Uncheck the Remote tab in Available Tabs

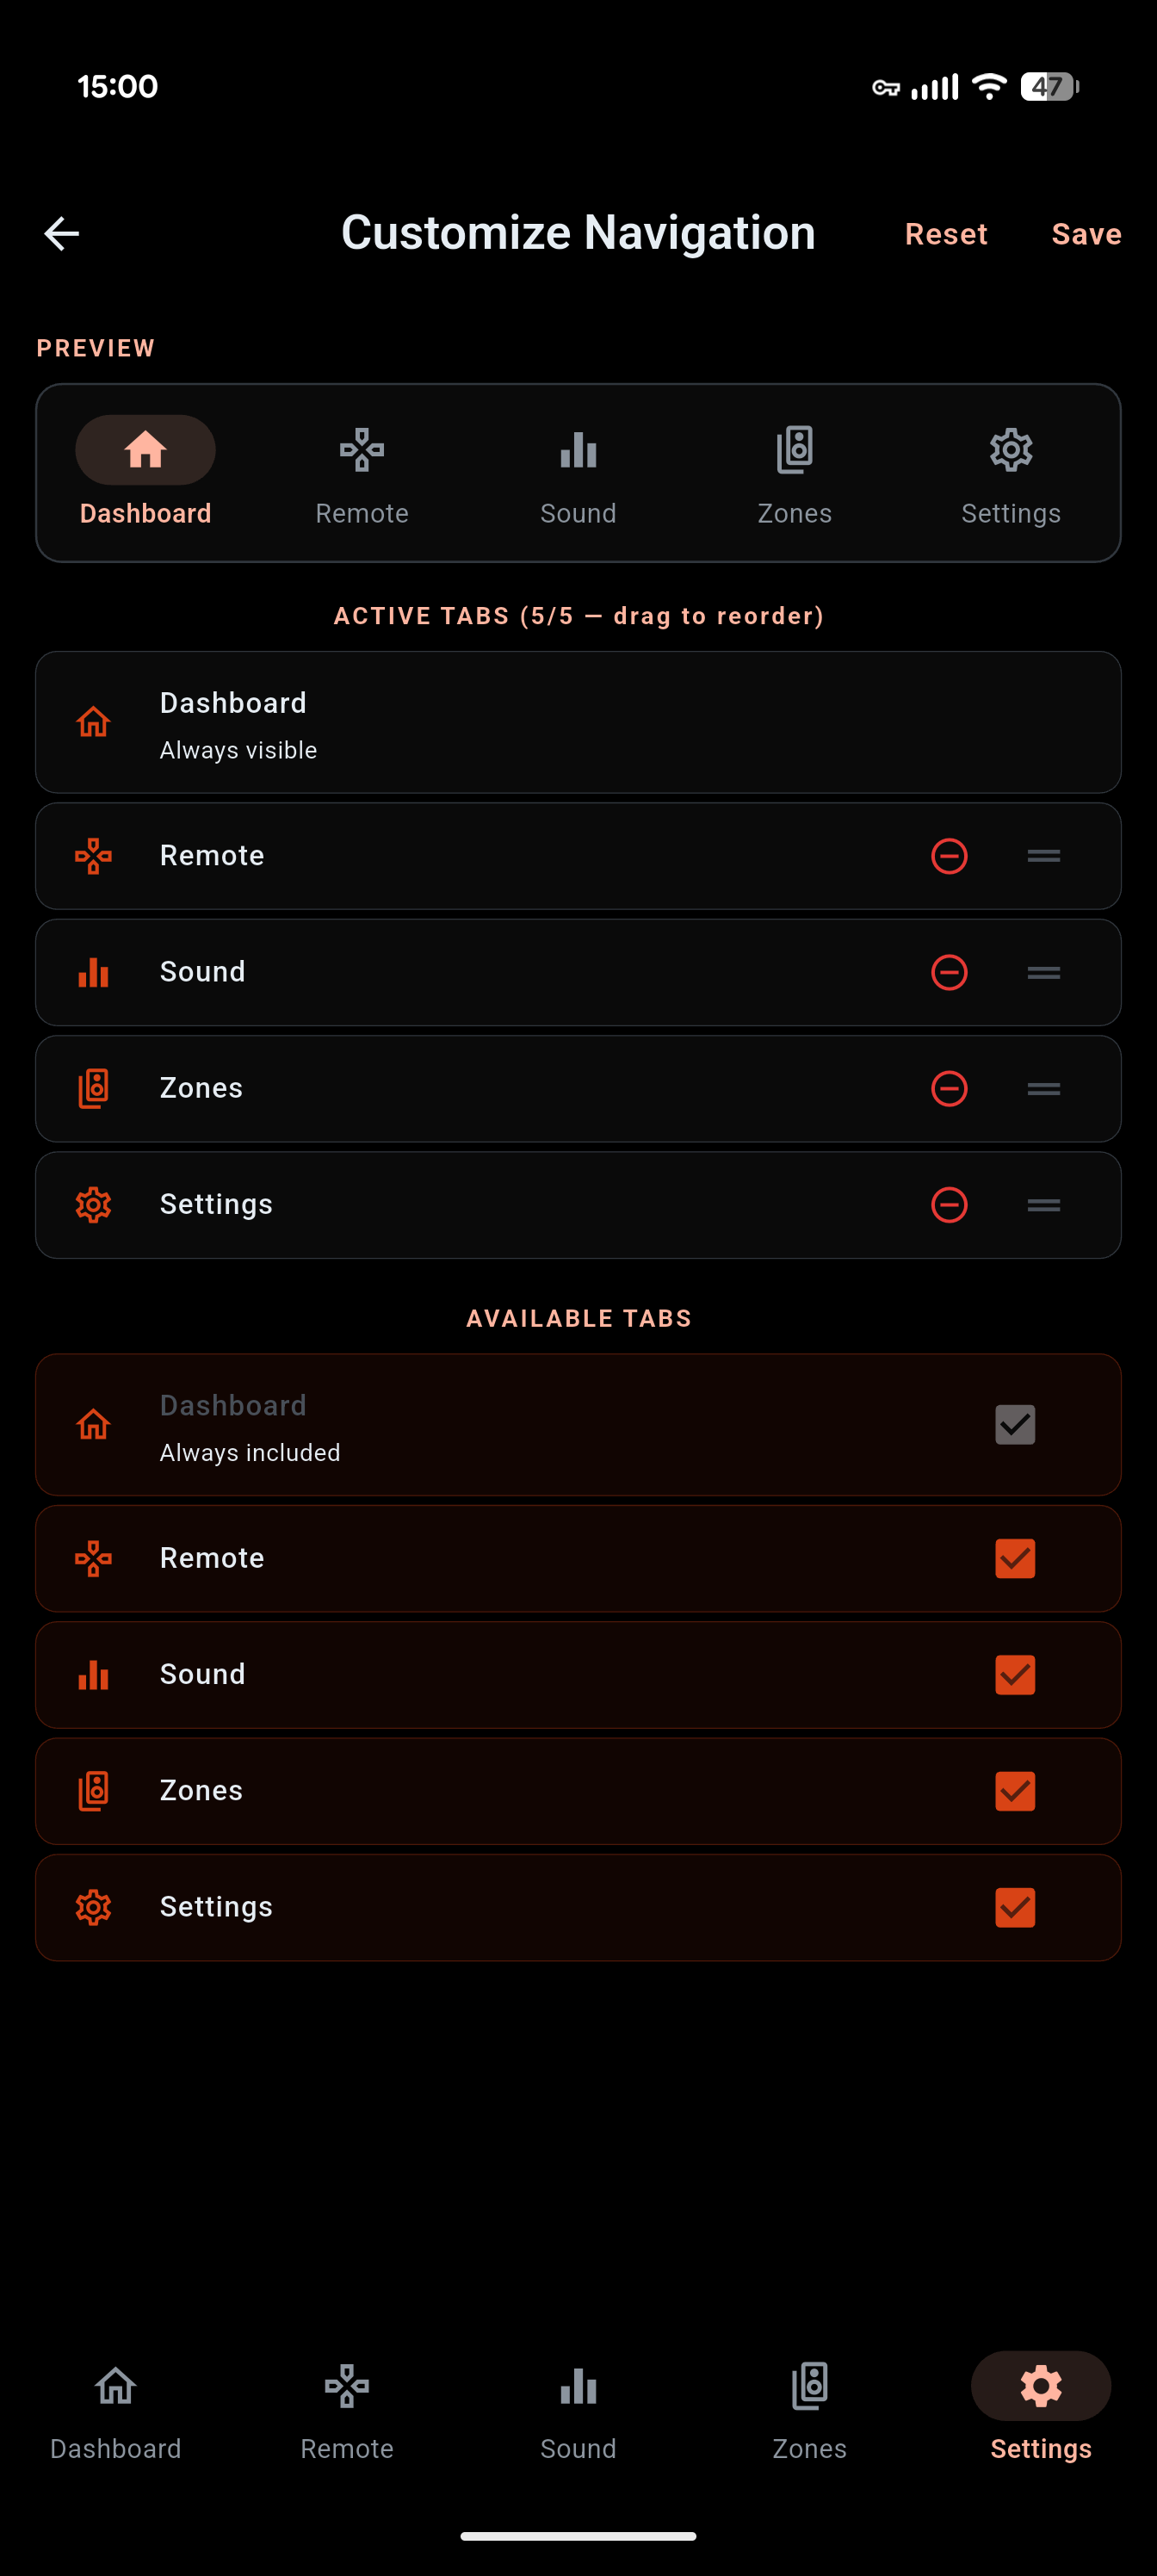(1014, 1558)
